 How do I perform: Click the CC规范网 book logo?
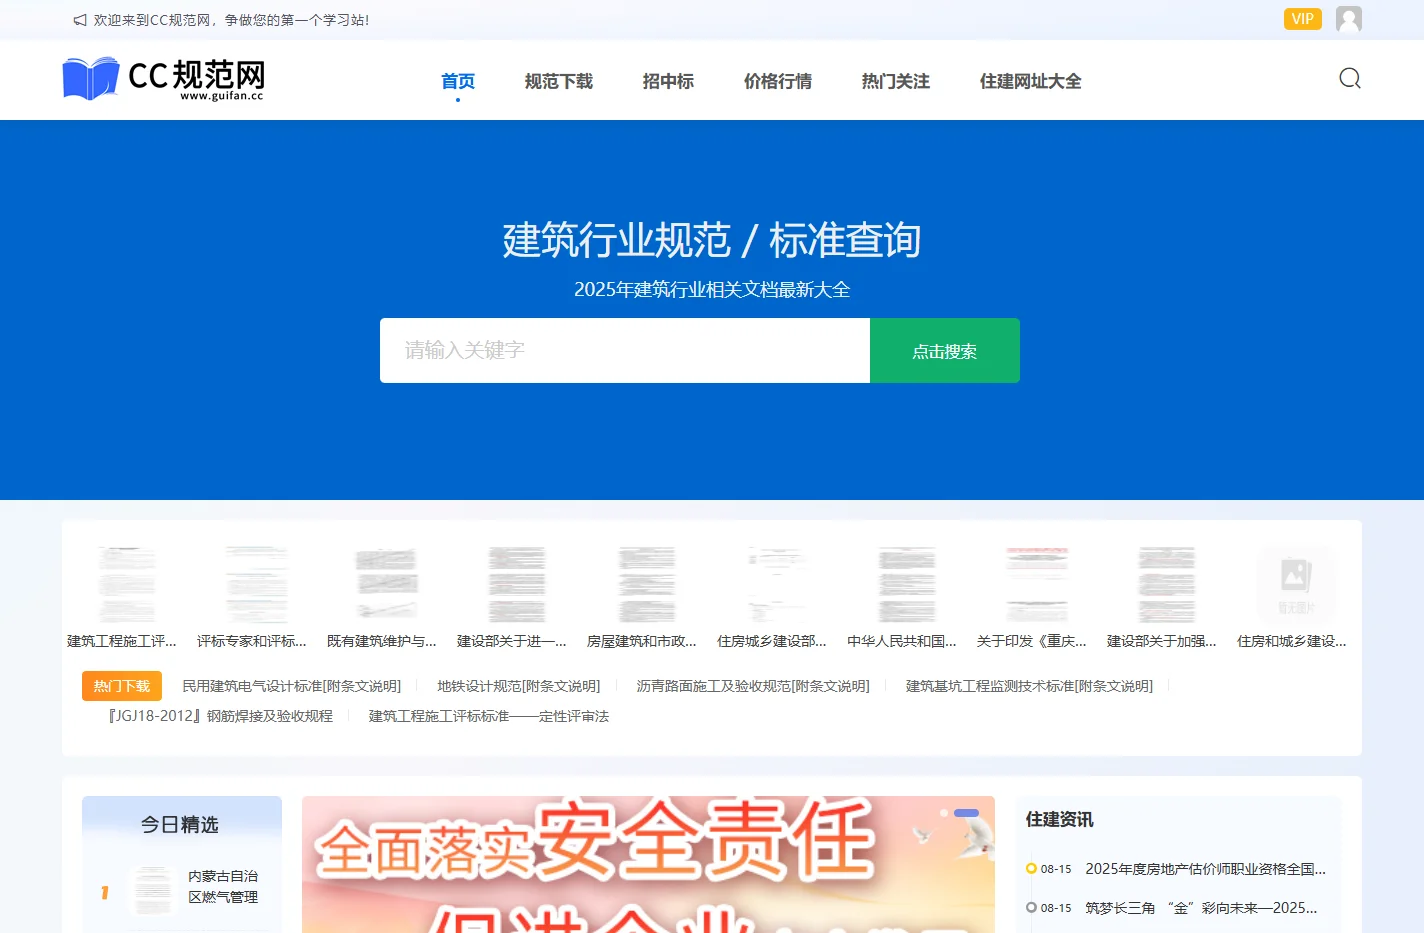coord(164,79)
